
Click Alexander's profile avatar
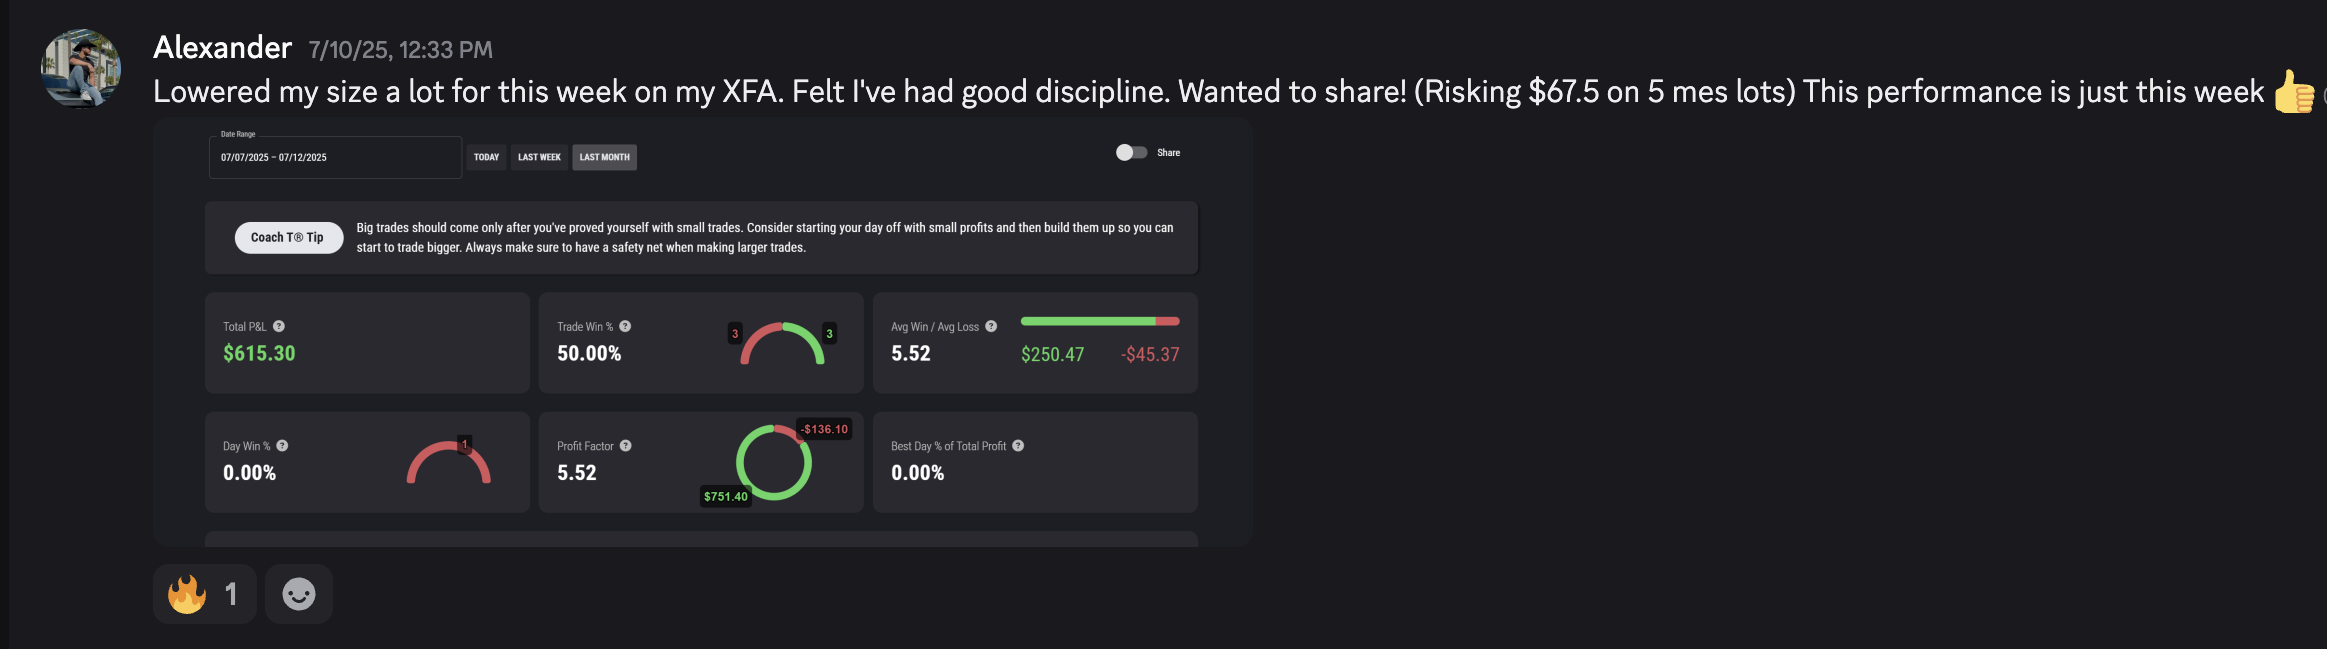tap(81, 68)
